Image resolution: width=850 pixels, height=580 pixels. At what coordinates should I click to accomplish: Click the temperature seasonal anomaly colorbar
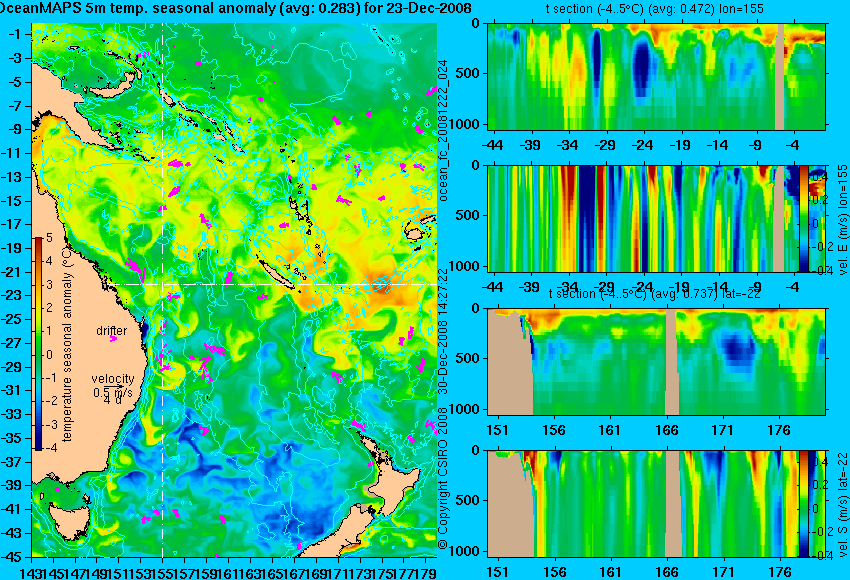[38, 344]
